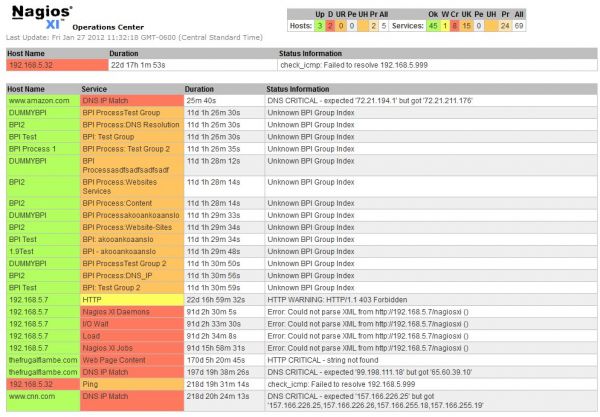Open Nagios XI Daemons service
Screen dimensions: 600x417
pyautogui.click(x=116, y=311)
